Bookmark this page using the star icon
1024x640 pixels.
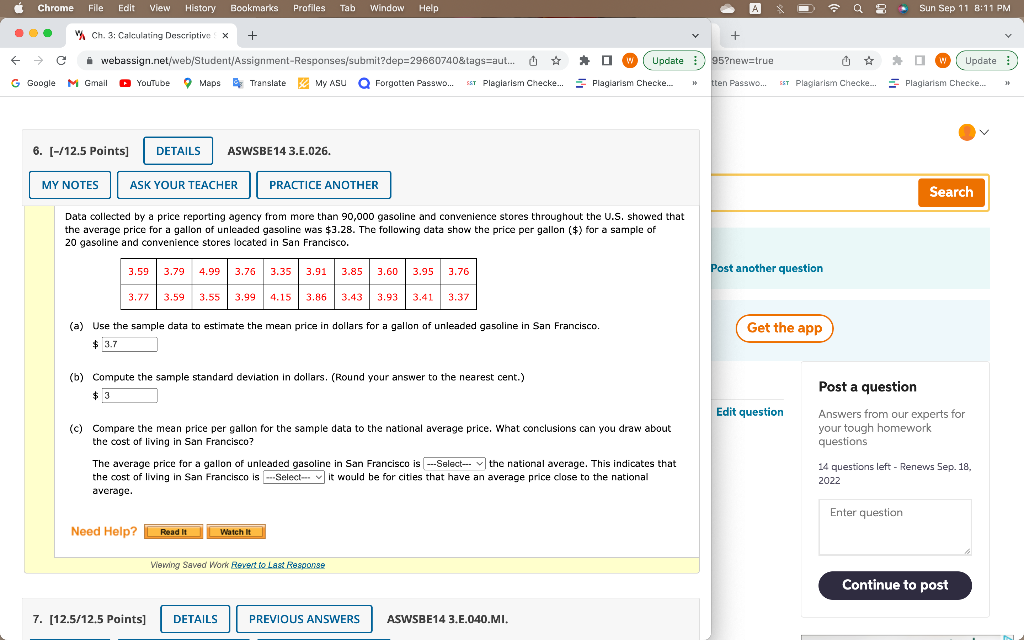tap(555, 60)
